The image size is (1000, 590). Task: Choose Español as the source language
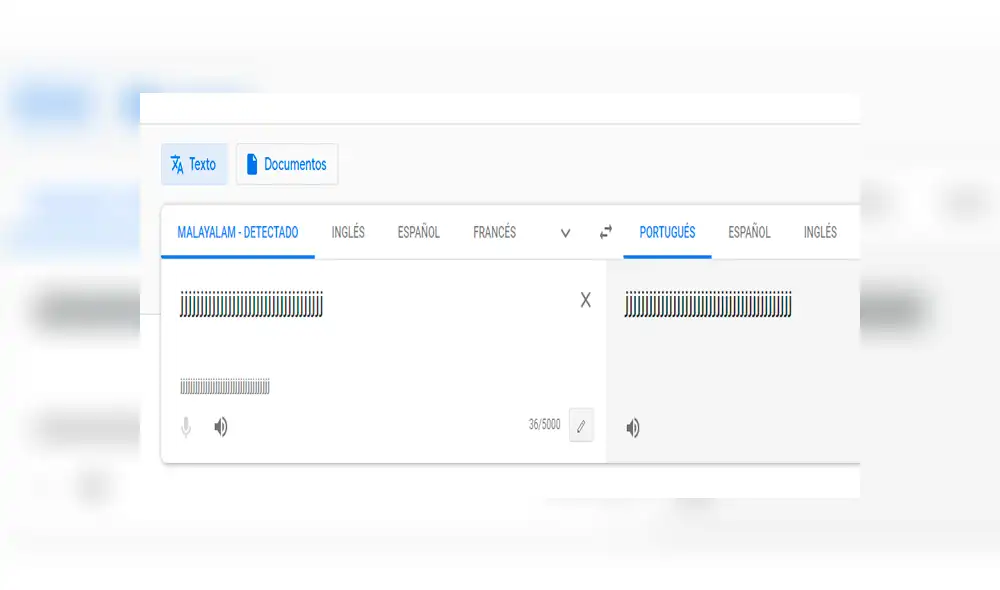tap(418, 232)
